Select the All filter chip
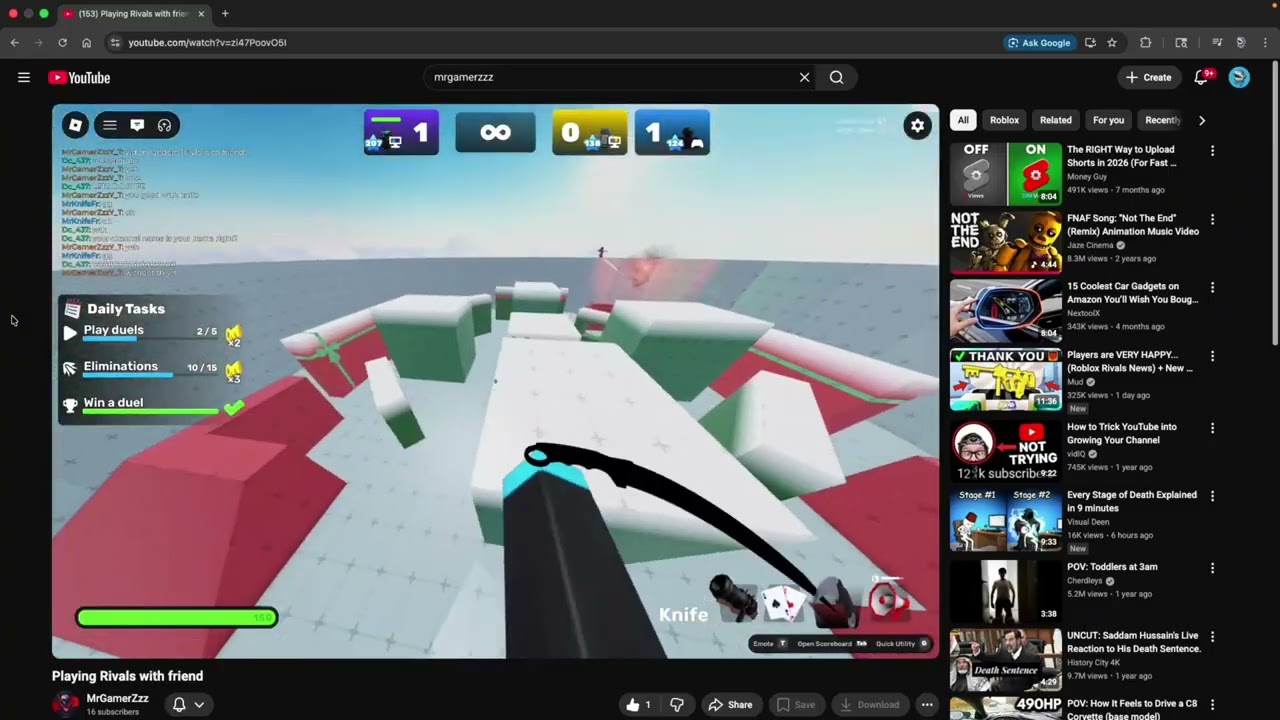 point(963,120)
